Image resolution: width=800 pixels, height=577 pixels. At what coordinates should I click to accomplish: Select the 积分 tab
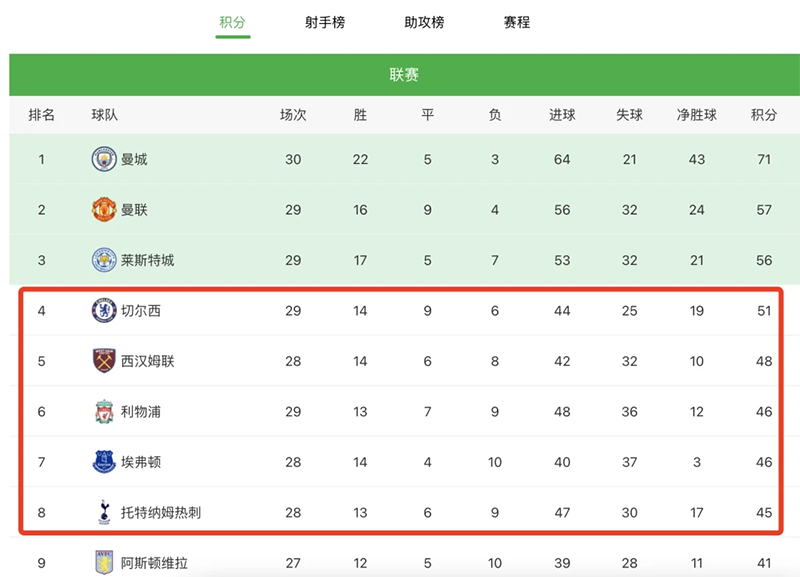point(233,22)
